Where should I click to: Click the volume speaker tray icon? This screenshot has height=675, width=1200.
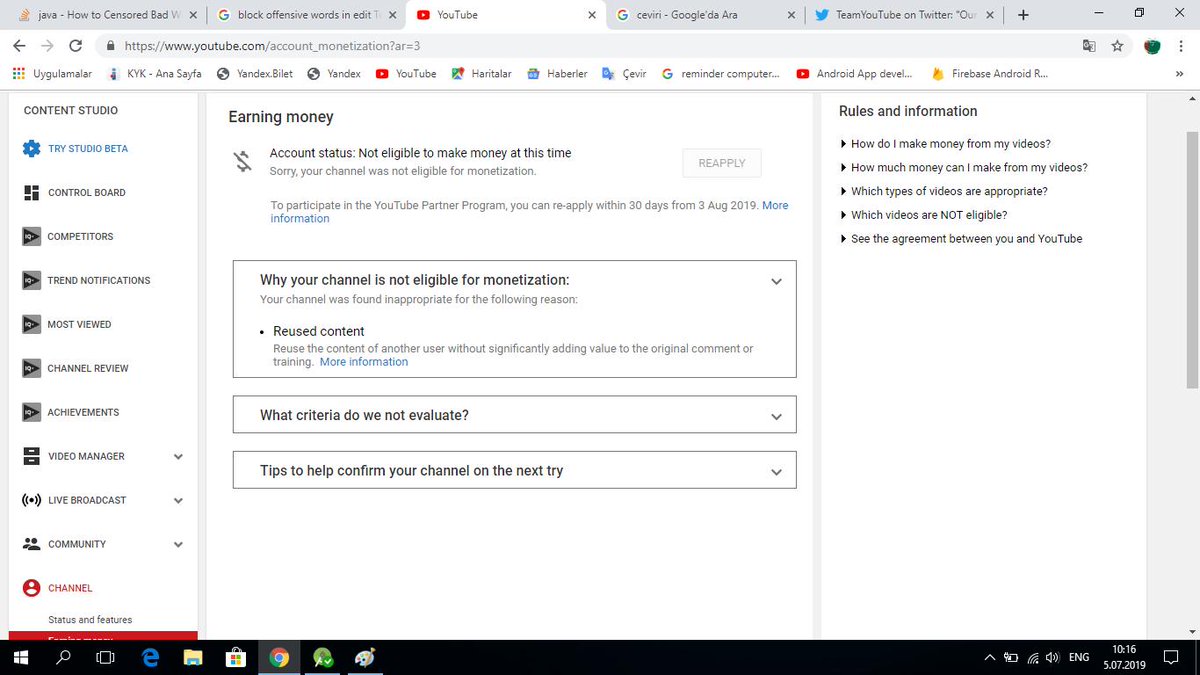(1052, 657)
